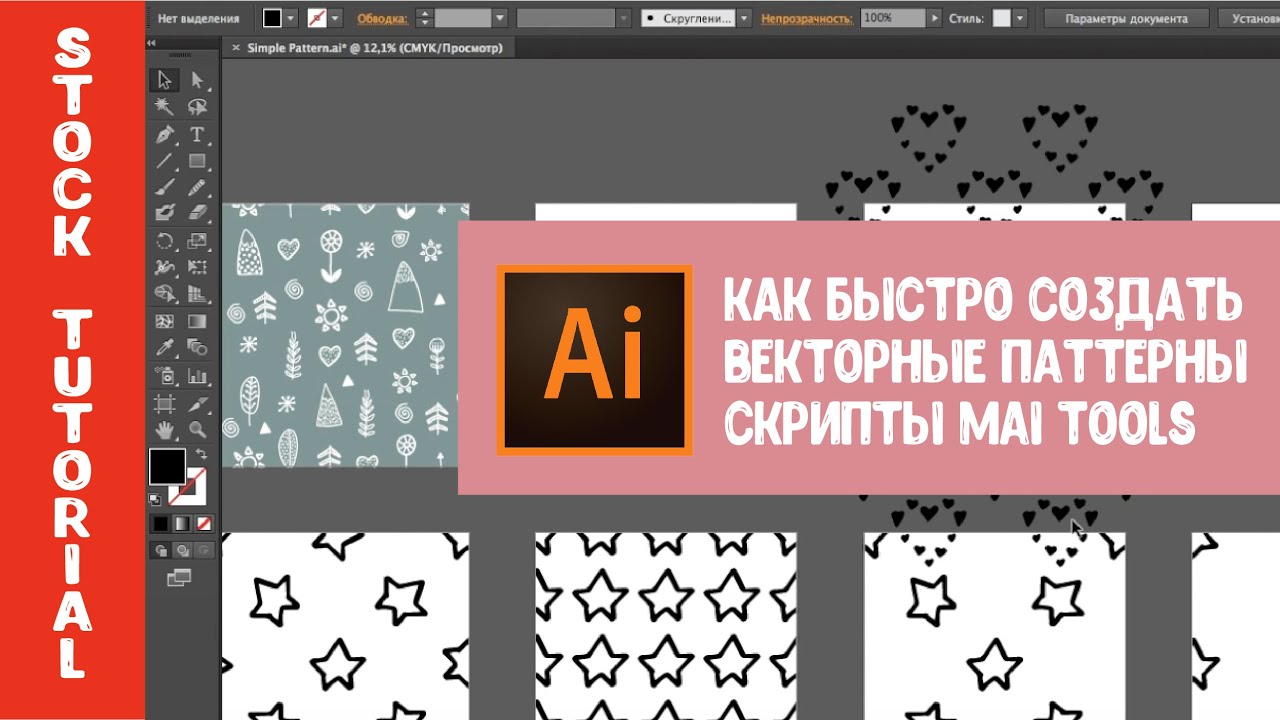Screen dimensions: 1280x720
Task: Switch to Simple Pattern.ai document tab
Action: [374, 47]
